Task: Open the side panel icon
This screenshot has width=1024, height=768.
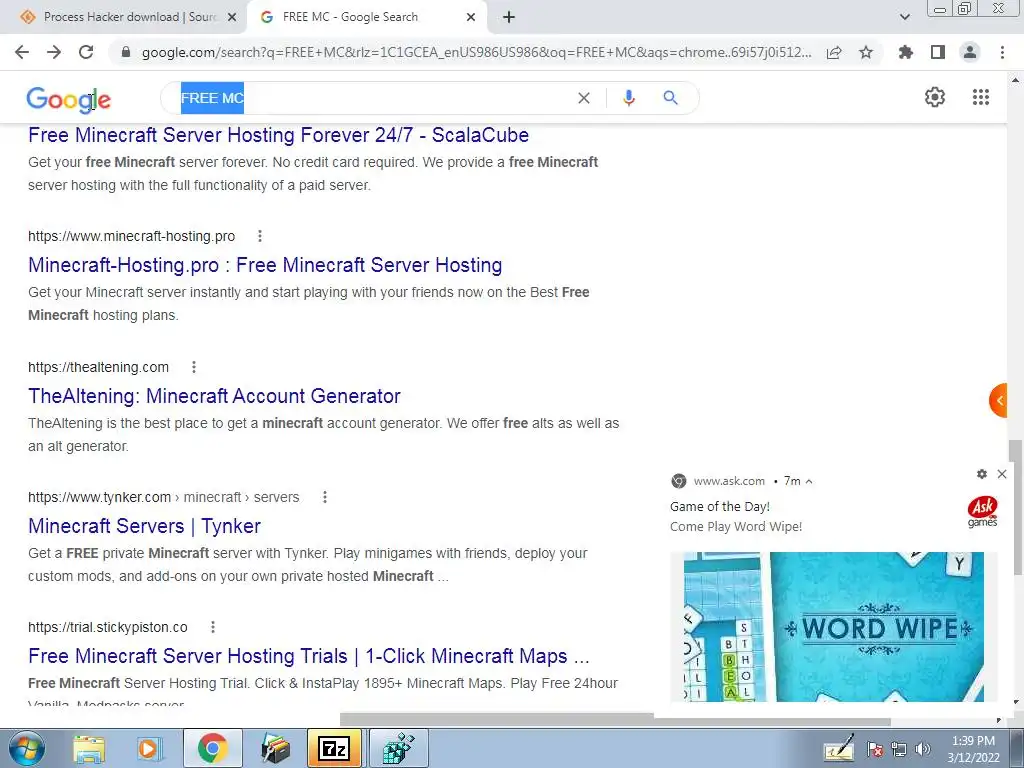Action: tap(938, 52)
